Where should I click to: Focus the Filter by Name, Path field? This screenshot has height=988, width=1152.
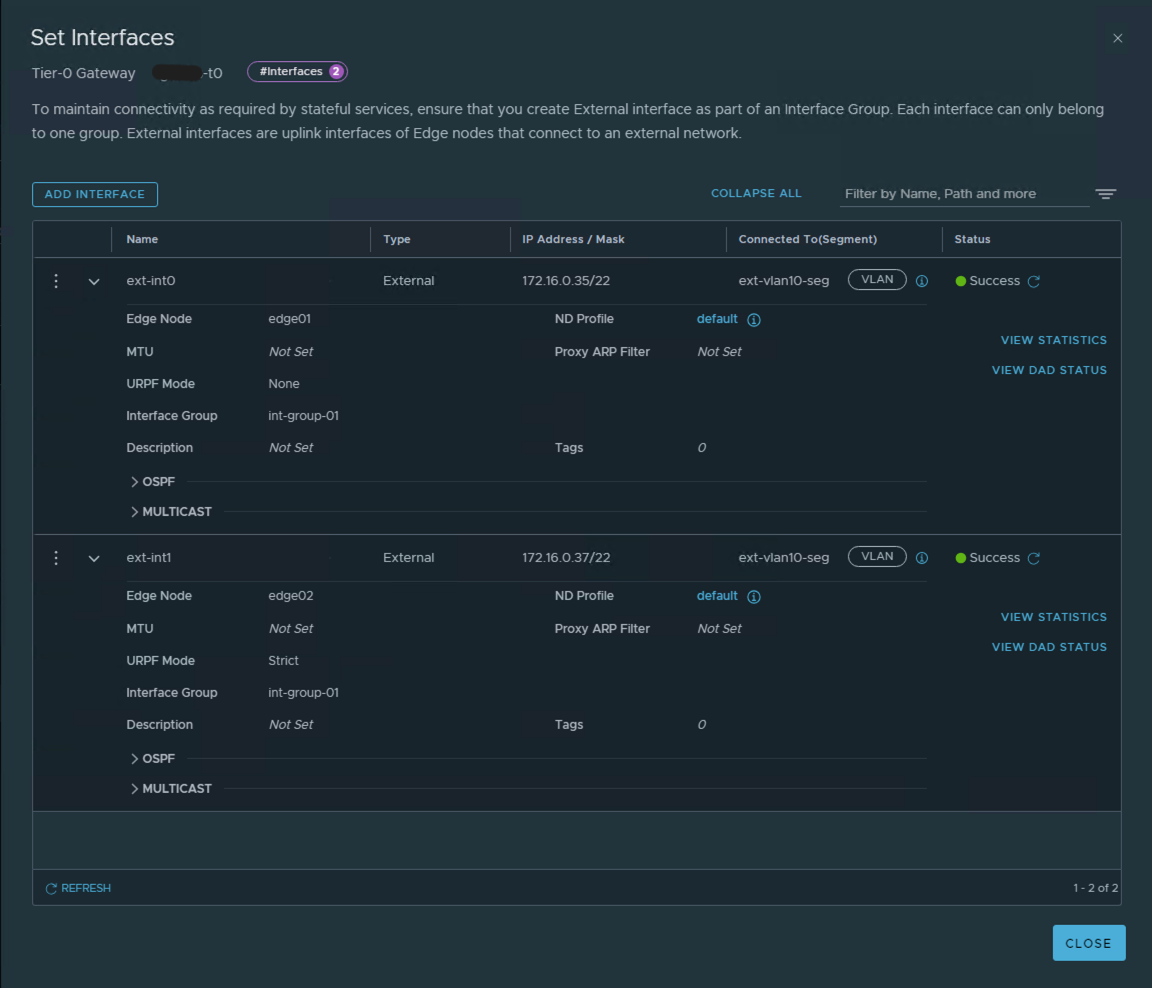point(964,194)
